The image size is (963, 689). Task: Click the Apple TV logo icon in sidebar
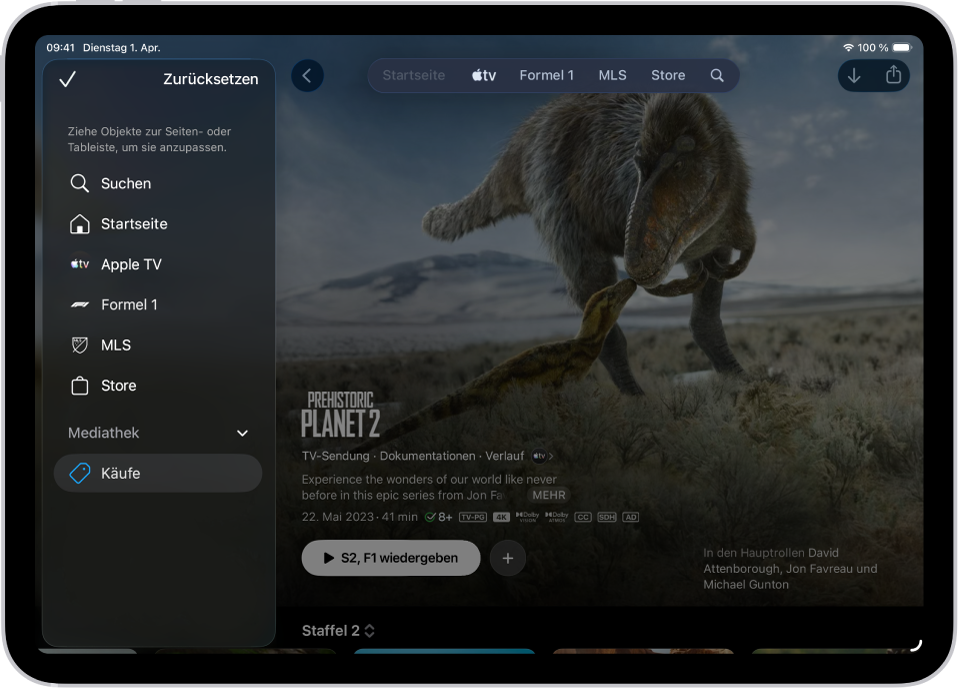80,264
